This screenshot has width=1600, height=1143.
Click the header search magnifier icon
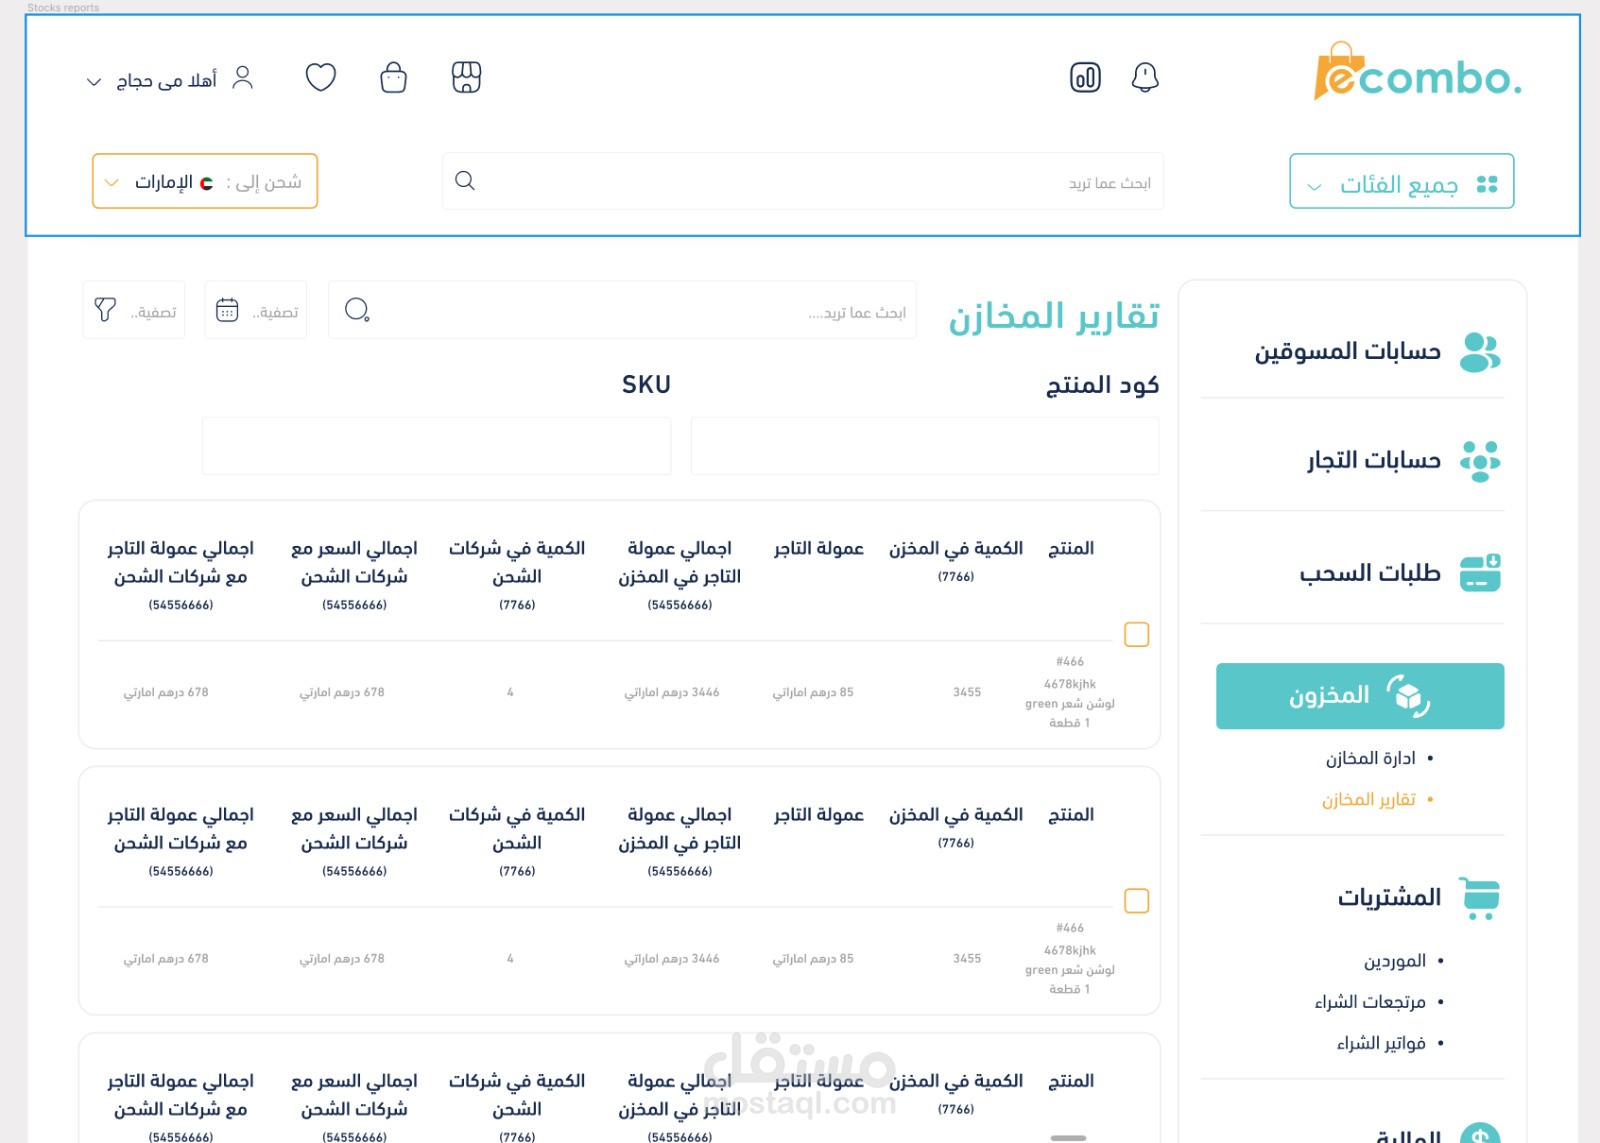coord(465,181)
